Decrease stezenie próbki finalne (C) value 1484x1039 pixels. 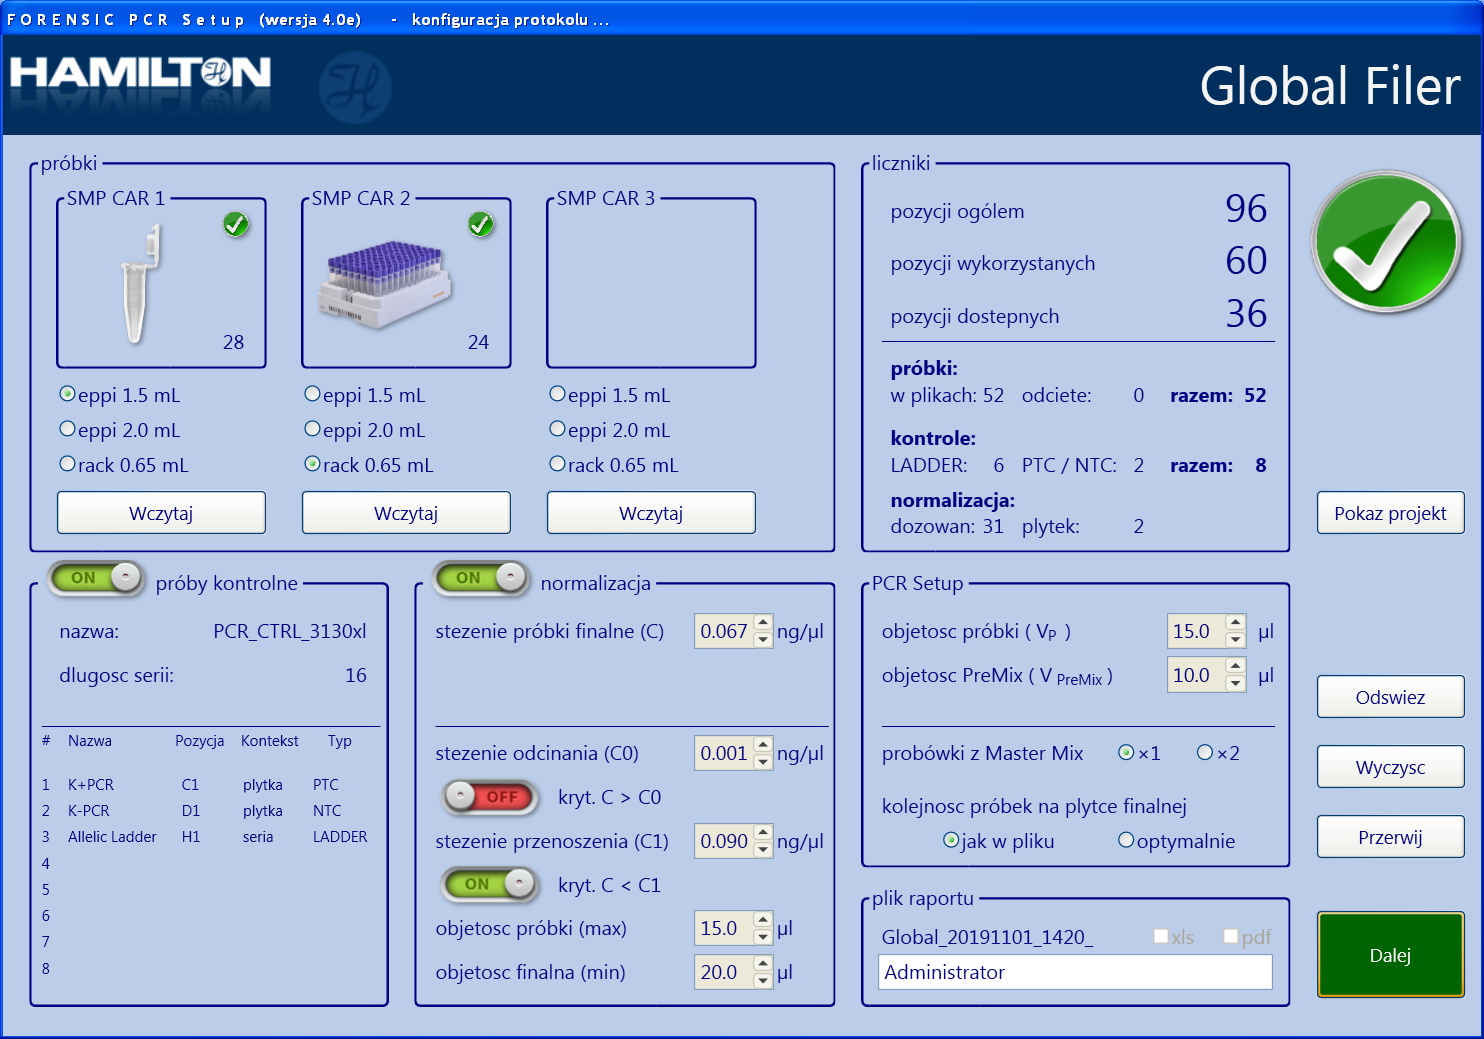click(x=763, y=640)
